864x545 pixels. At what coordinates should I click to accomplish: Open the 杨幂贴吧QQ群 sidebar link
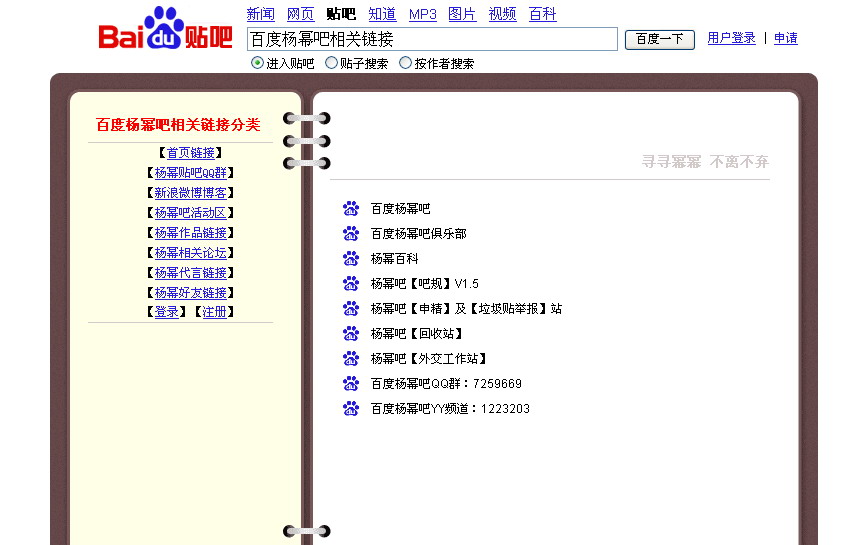[191, 172]
